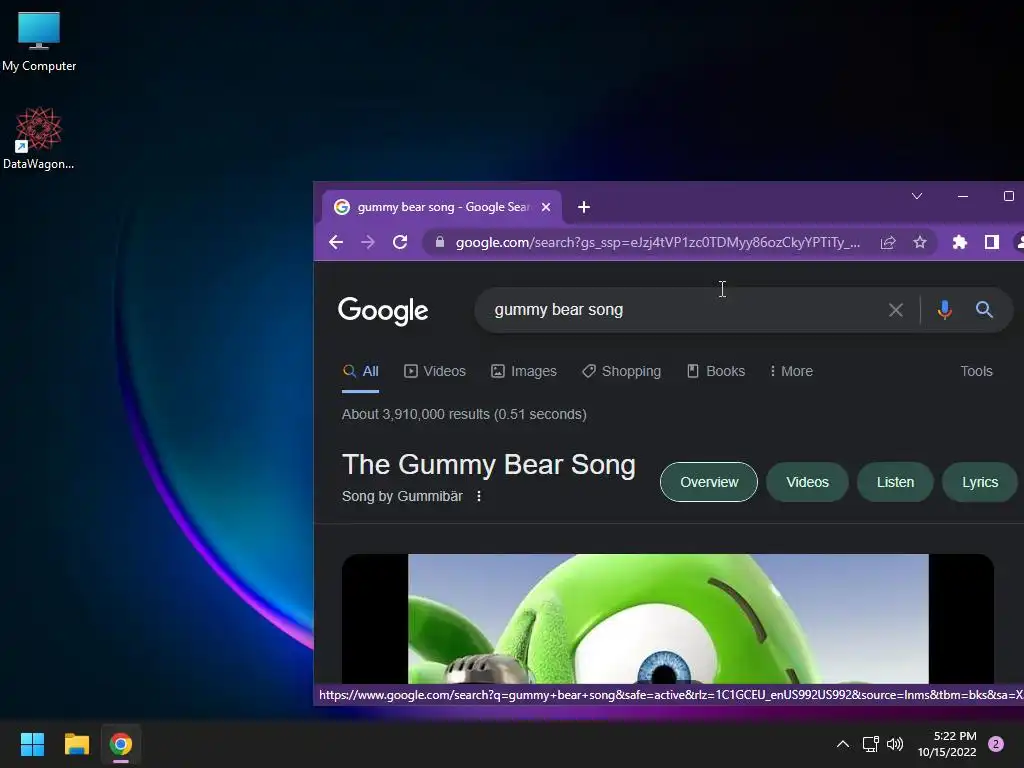1024x768 pixels.
Task: Click the results count text
Action: [x=464, y=414]
